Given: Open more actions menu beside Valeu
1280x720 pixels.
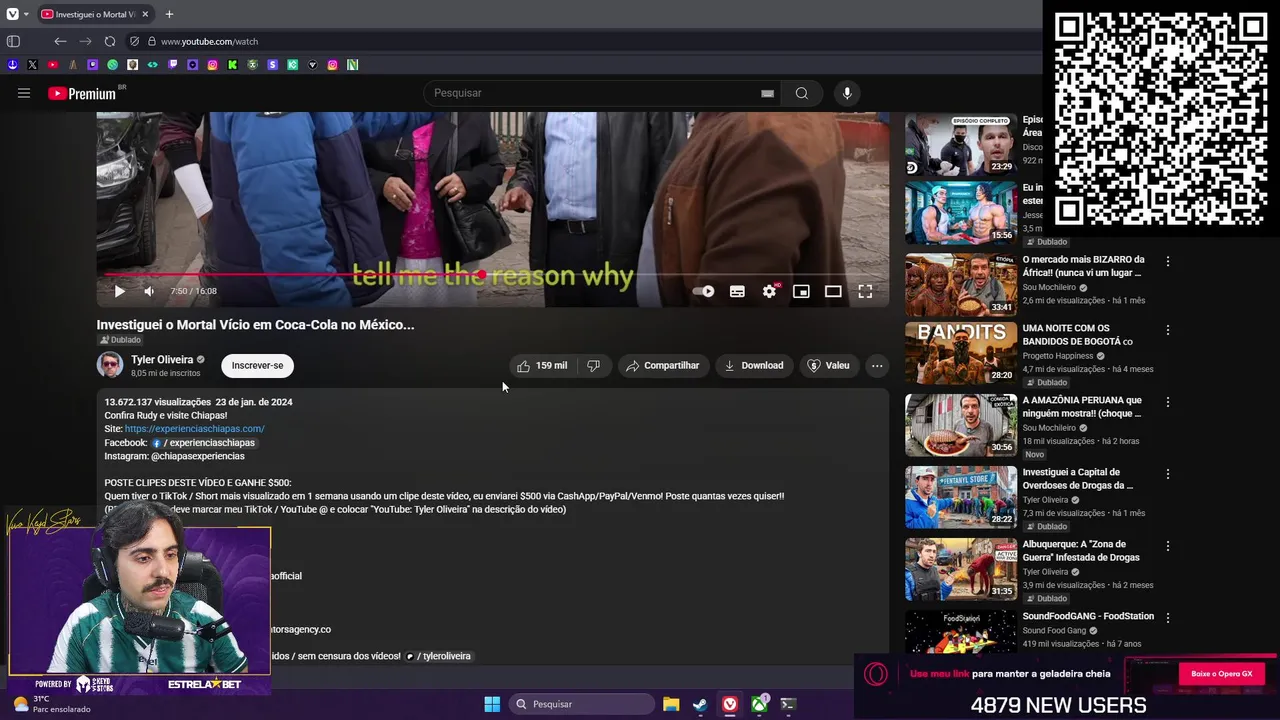Looking at the screenshot, I should 877,366.
